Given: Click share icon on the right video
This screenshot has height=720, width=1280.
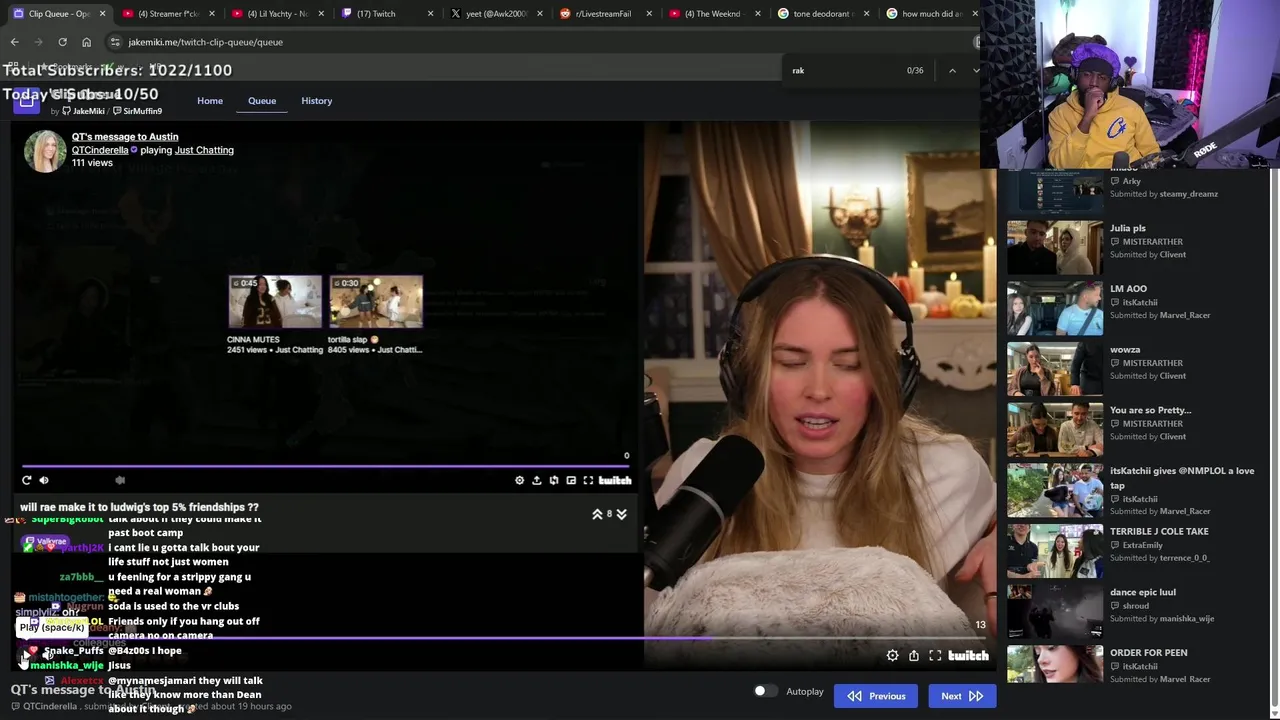Looking at the screenshot, I should pyautogui.click(x=914, y=656).
